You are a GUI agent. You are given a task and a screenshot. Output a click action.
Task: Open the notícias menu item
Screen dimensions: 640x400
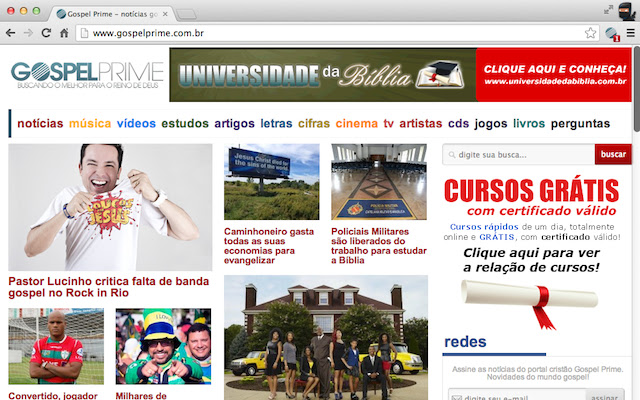[40, 123]
